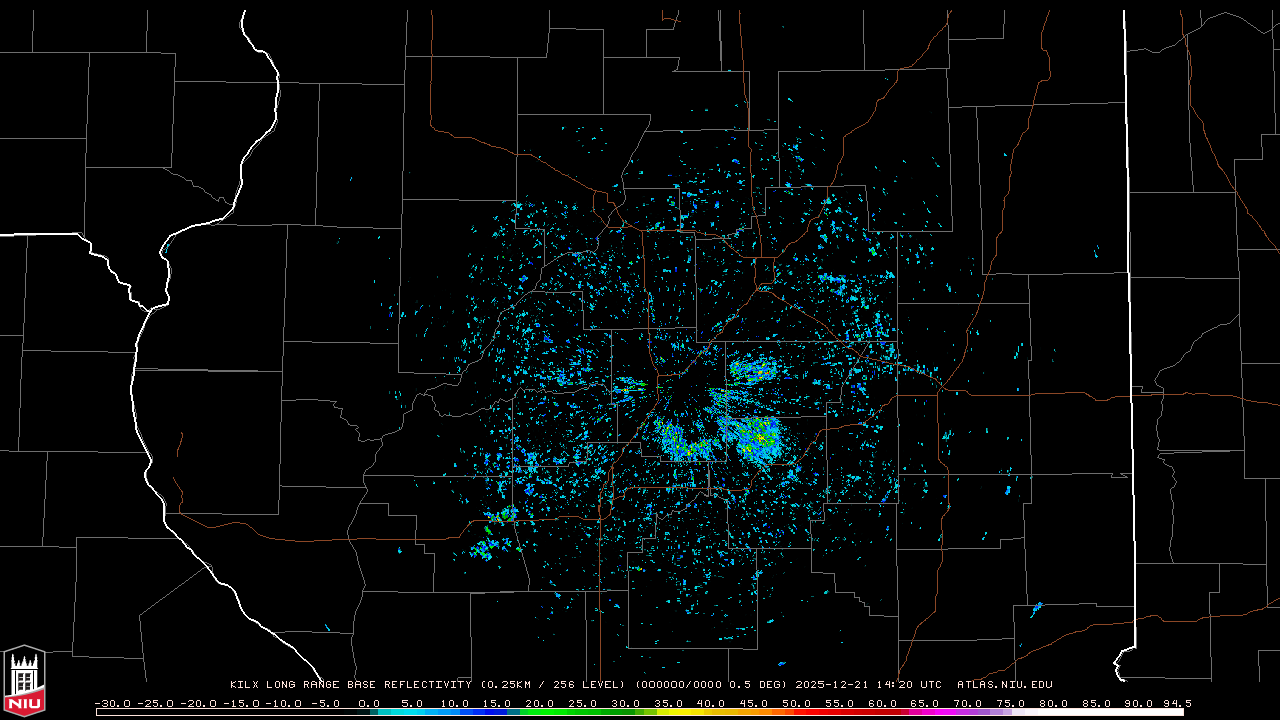The width and height of the screenshot is (1280, 720).
Task: Click the 94.5 maximum scale label
Action: coord(1176,703)
